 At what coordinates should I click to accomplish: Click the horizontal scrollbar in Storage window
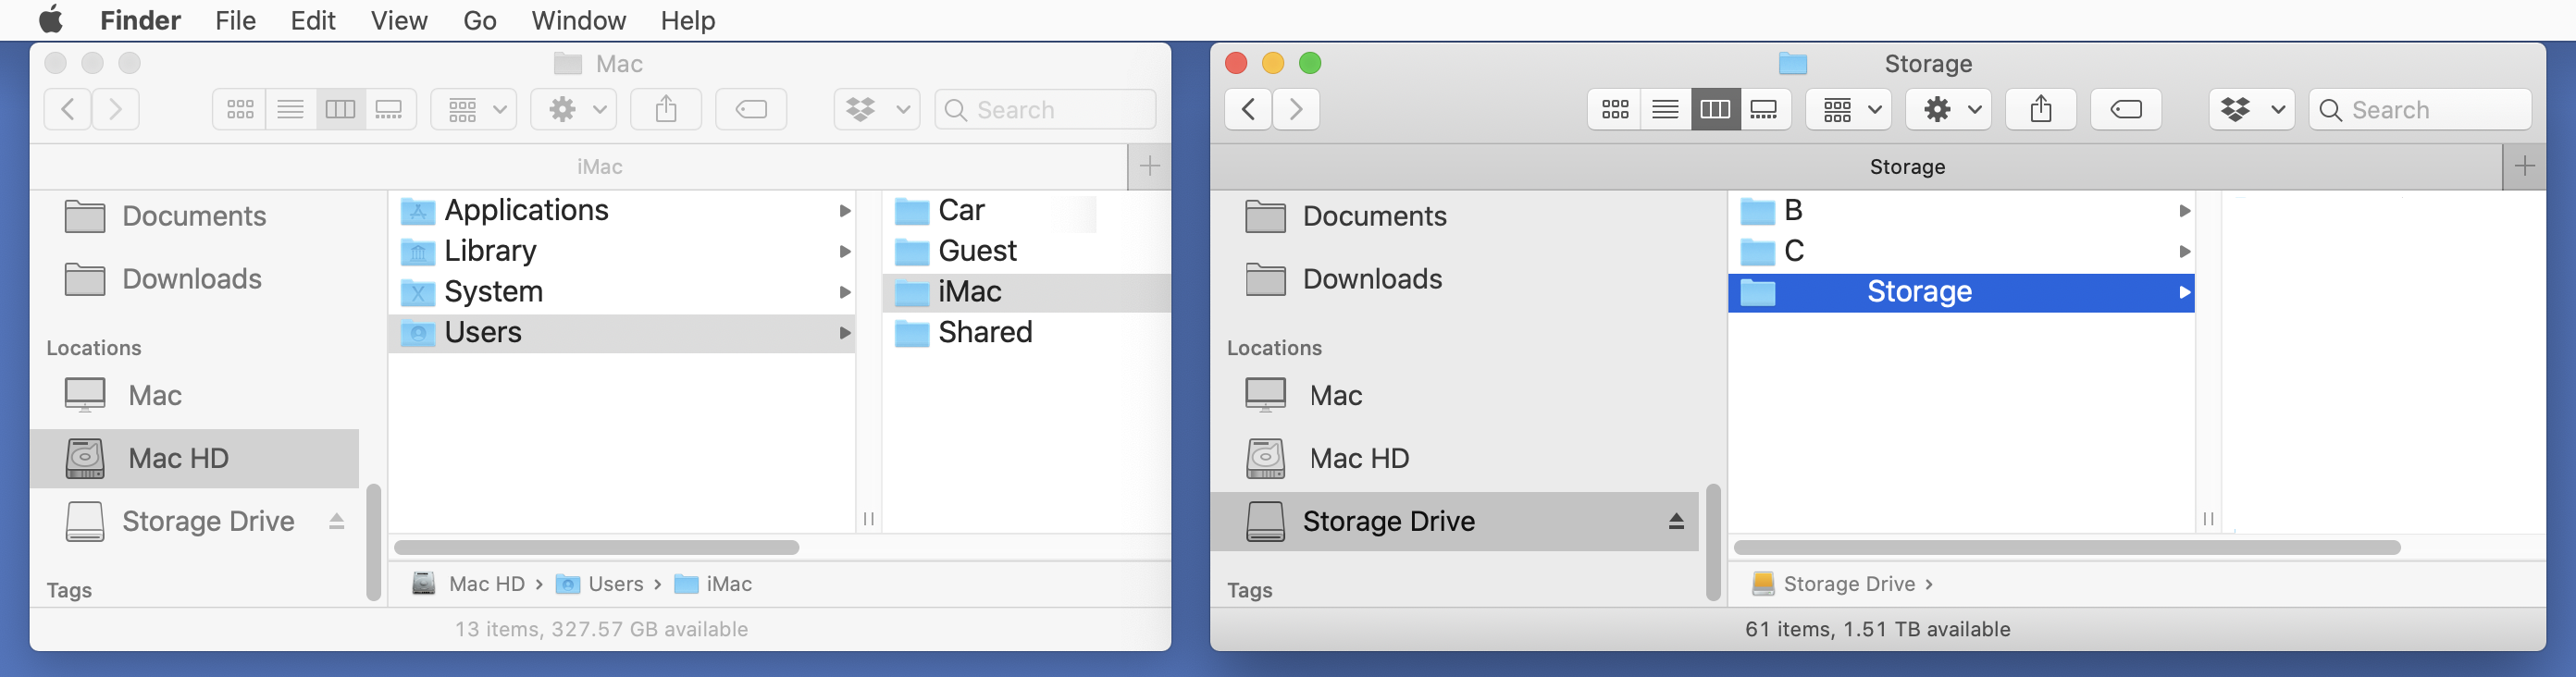[2066, 547]
